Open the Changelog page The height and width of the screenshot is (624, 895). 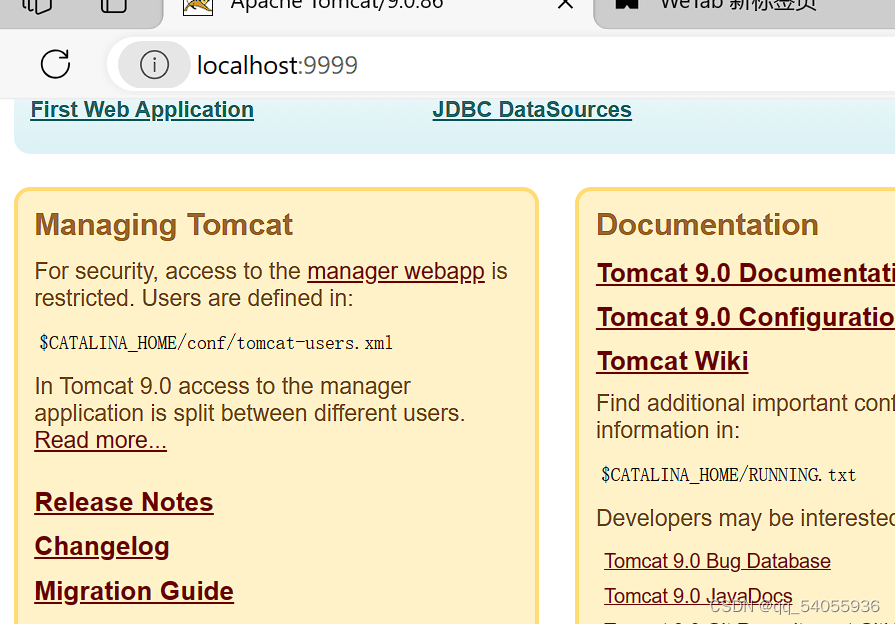pyautogui.click(x=101, y=547)
